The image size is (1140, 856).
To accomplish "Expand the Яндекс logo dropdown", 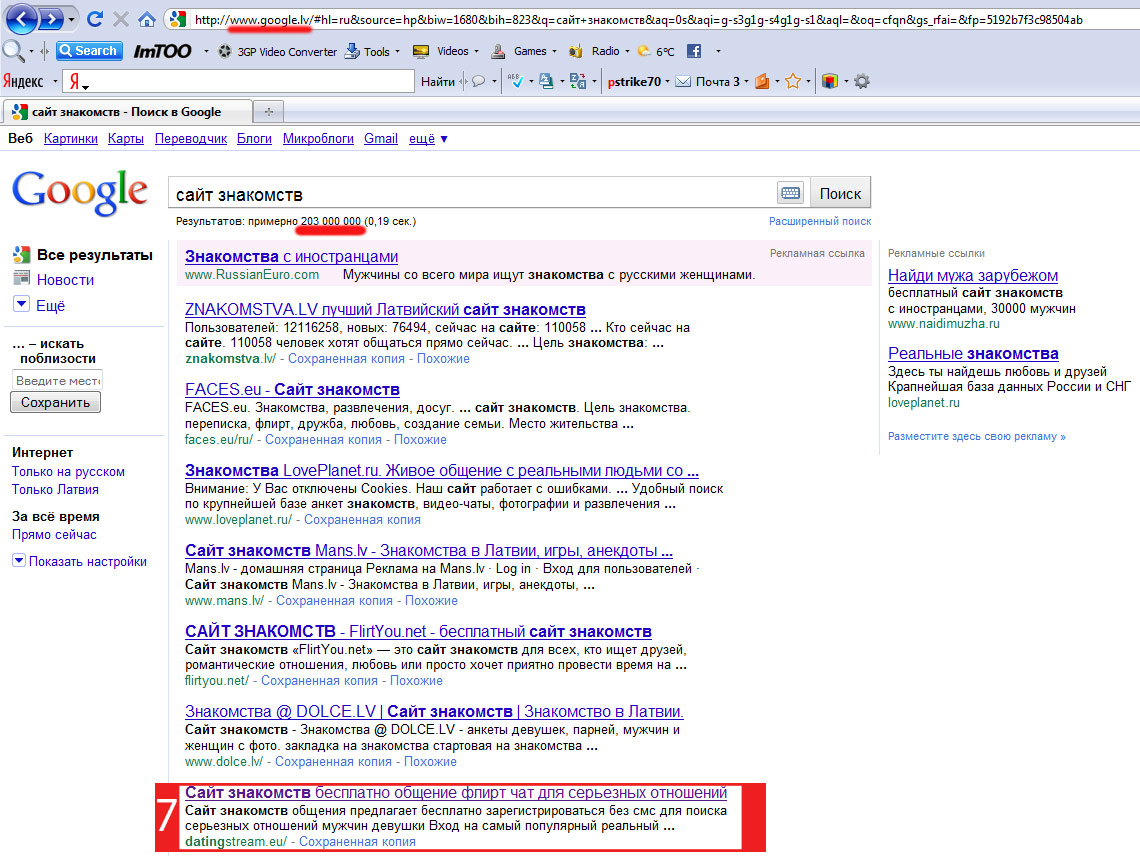I will 55,81.
